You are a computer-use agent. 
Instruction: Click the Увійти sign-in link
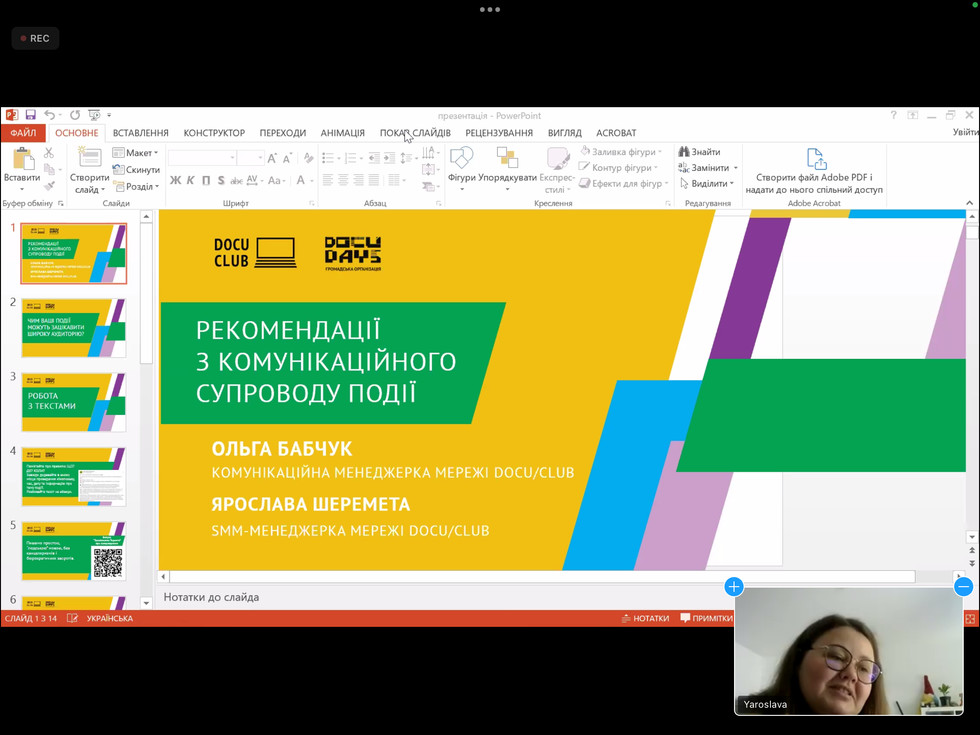(965, 132)
